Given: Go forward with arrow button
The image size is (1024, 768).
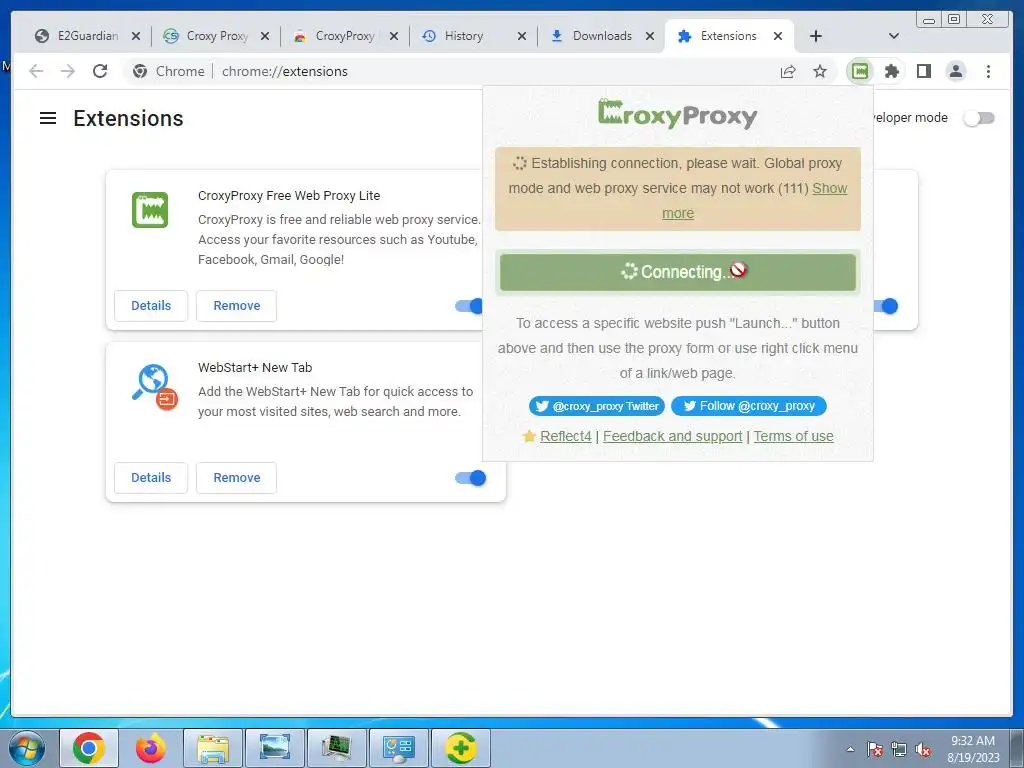Looking at the screenshot, I should pos(68,71).
